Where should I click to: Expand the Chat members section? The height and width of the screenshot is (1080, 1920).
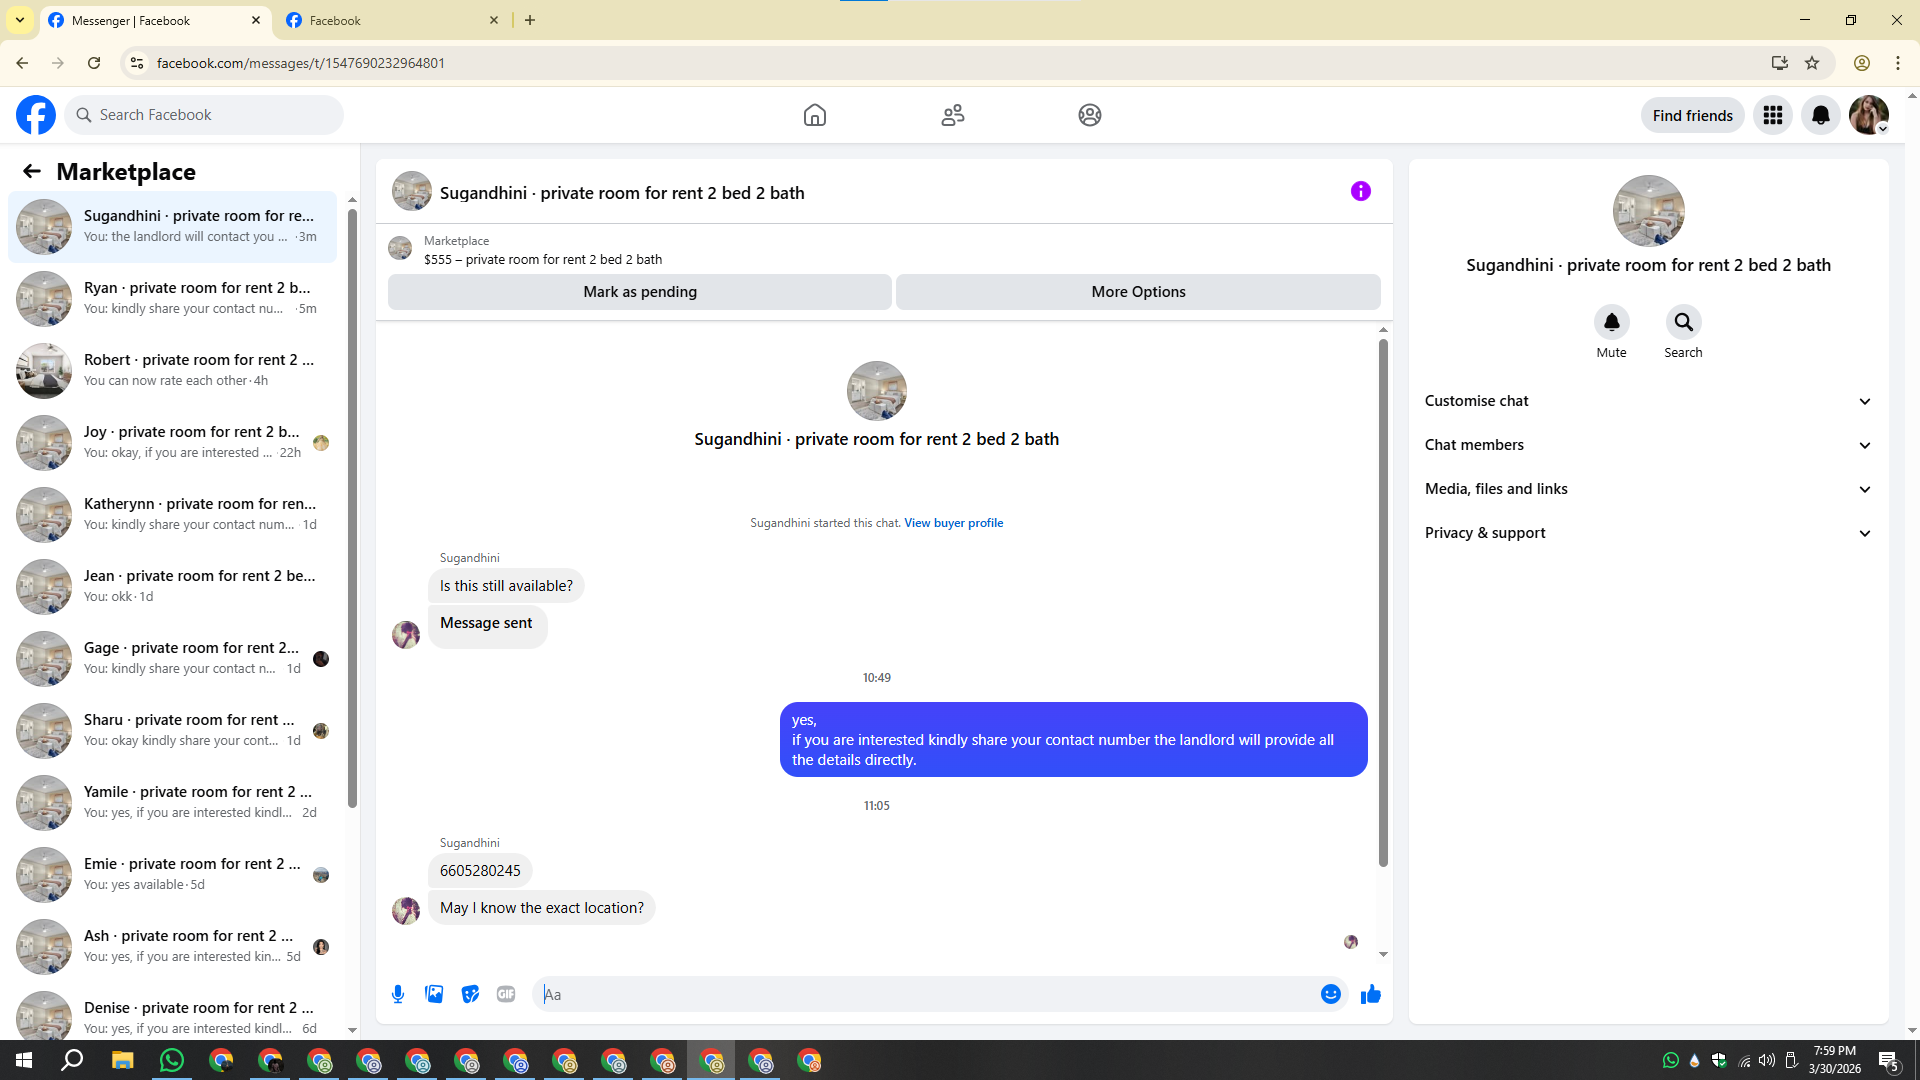coord(1647,445)
